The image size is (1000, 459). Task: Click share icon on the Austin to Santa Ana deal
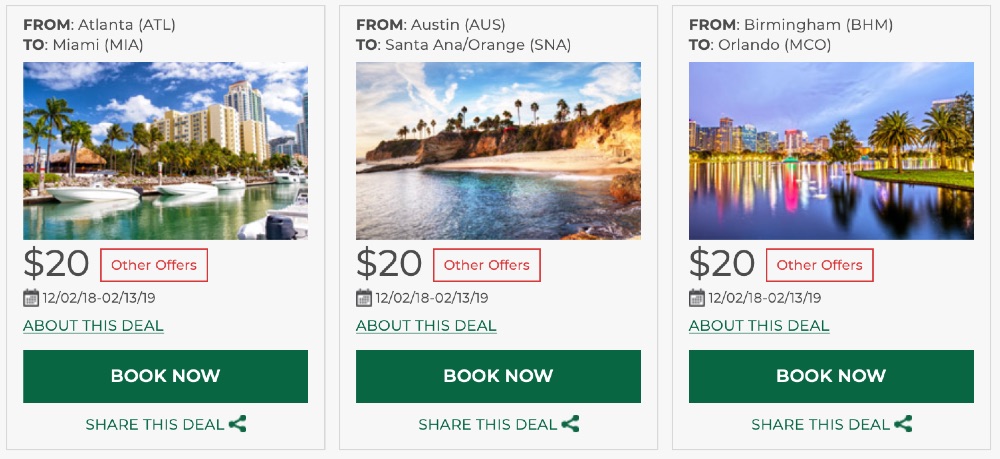point(571,424)
